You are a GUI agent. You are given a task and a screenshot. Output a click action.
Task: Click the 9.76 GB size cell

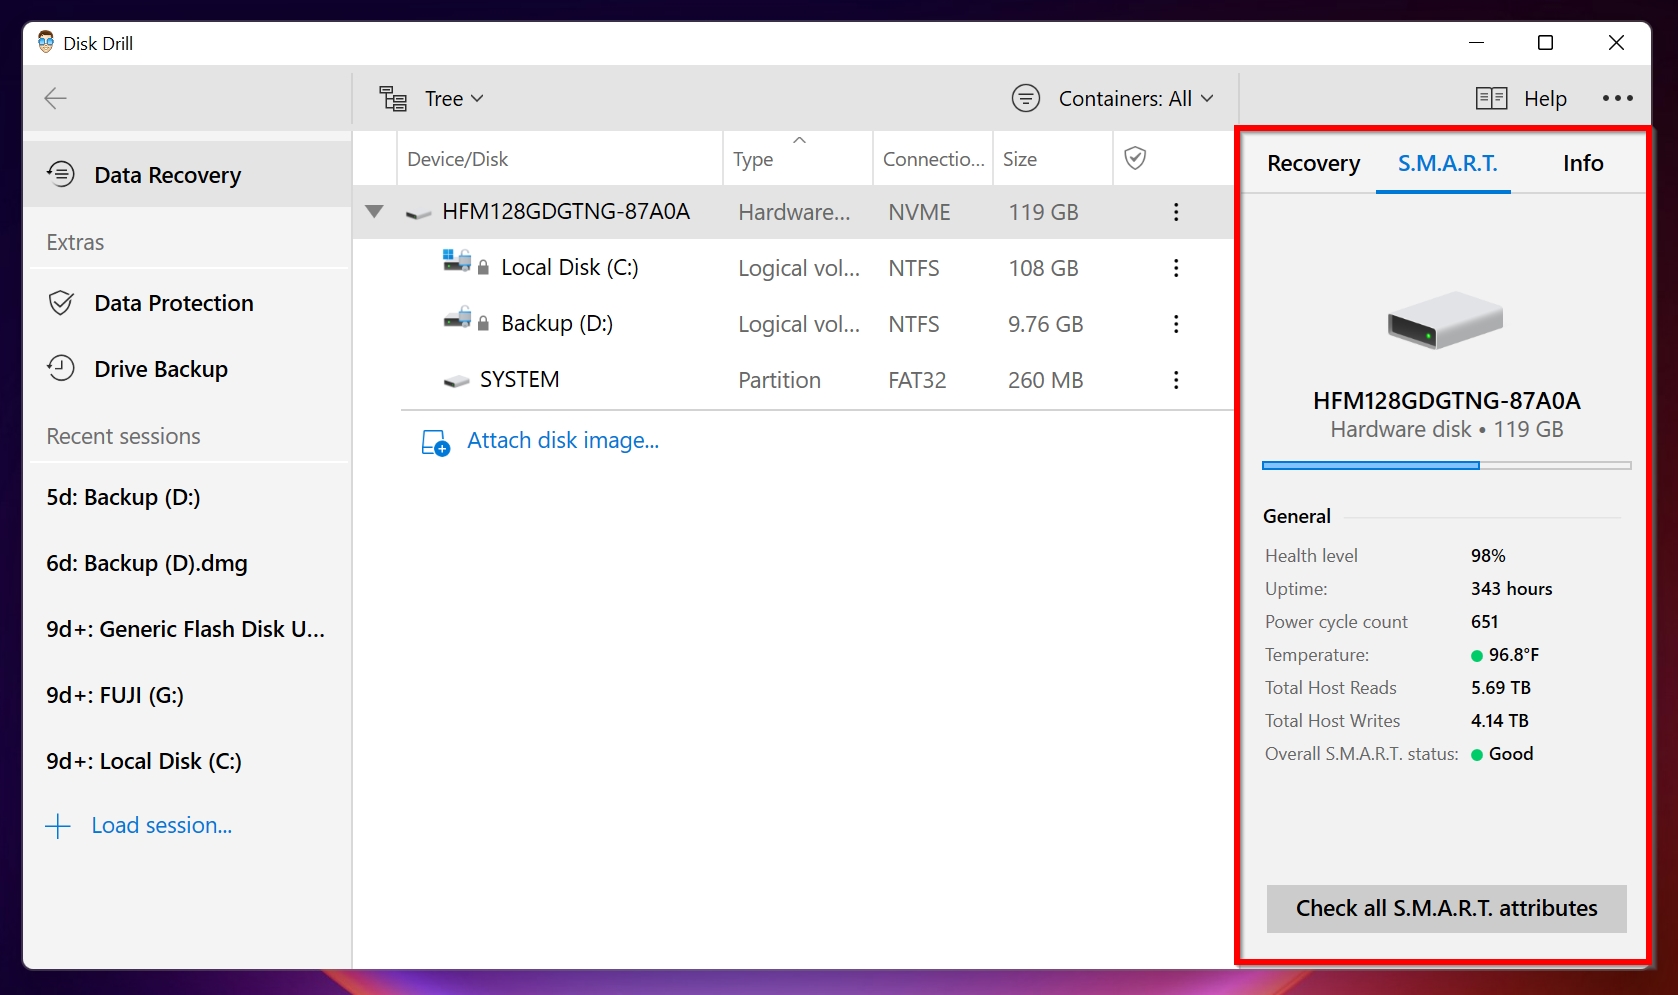point(1045,324)
